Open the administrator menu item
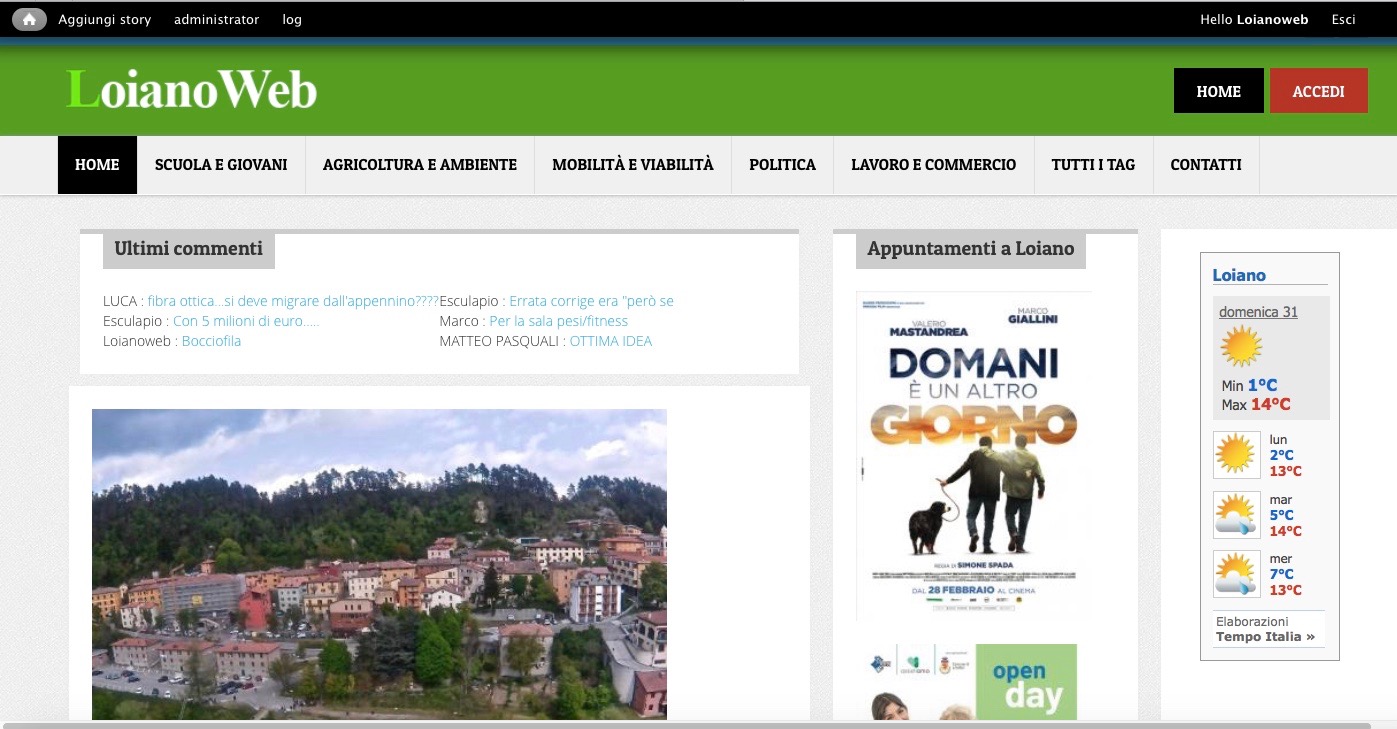The width and height of the screenshot is (1397, 729). click(216, 19)
